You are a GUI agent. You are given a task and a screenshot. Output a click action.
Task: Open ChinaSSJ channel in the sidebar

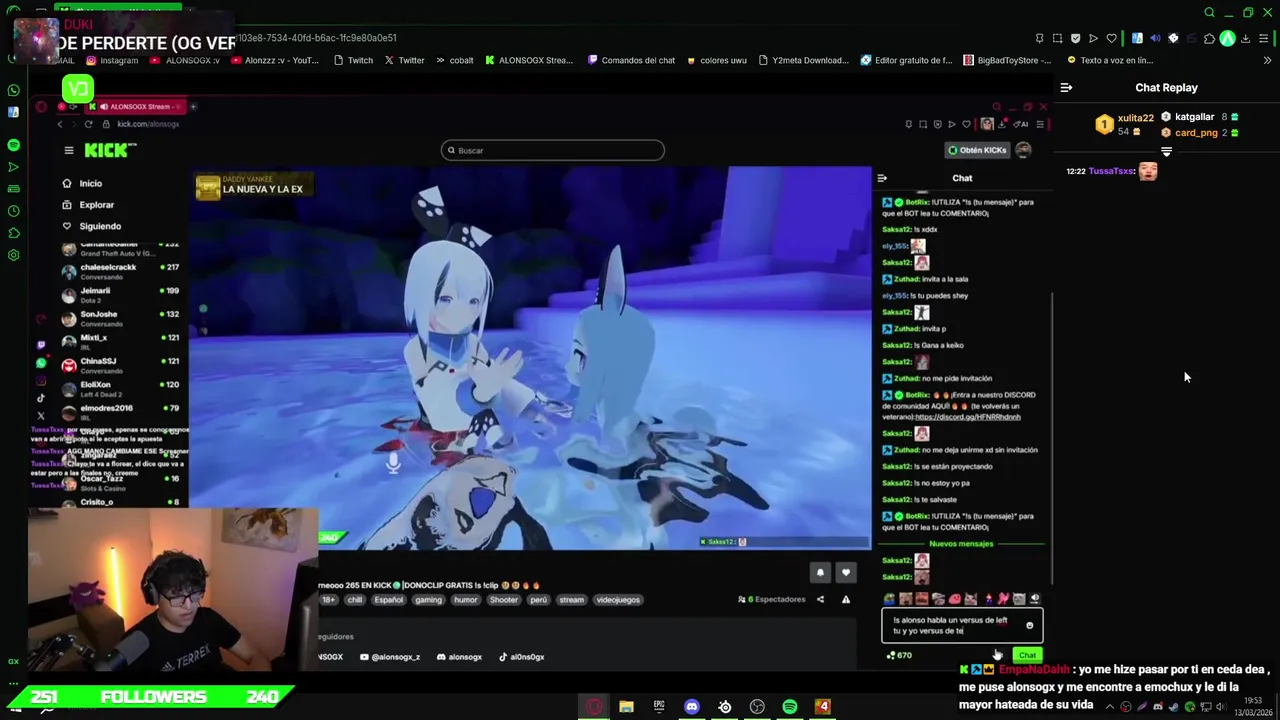(120, 365)
